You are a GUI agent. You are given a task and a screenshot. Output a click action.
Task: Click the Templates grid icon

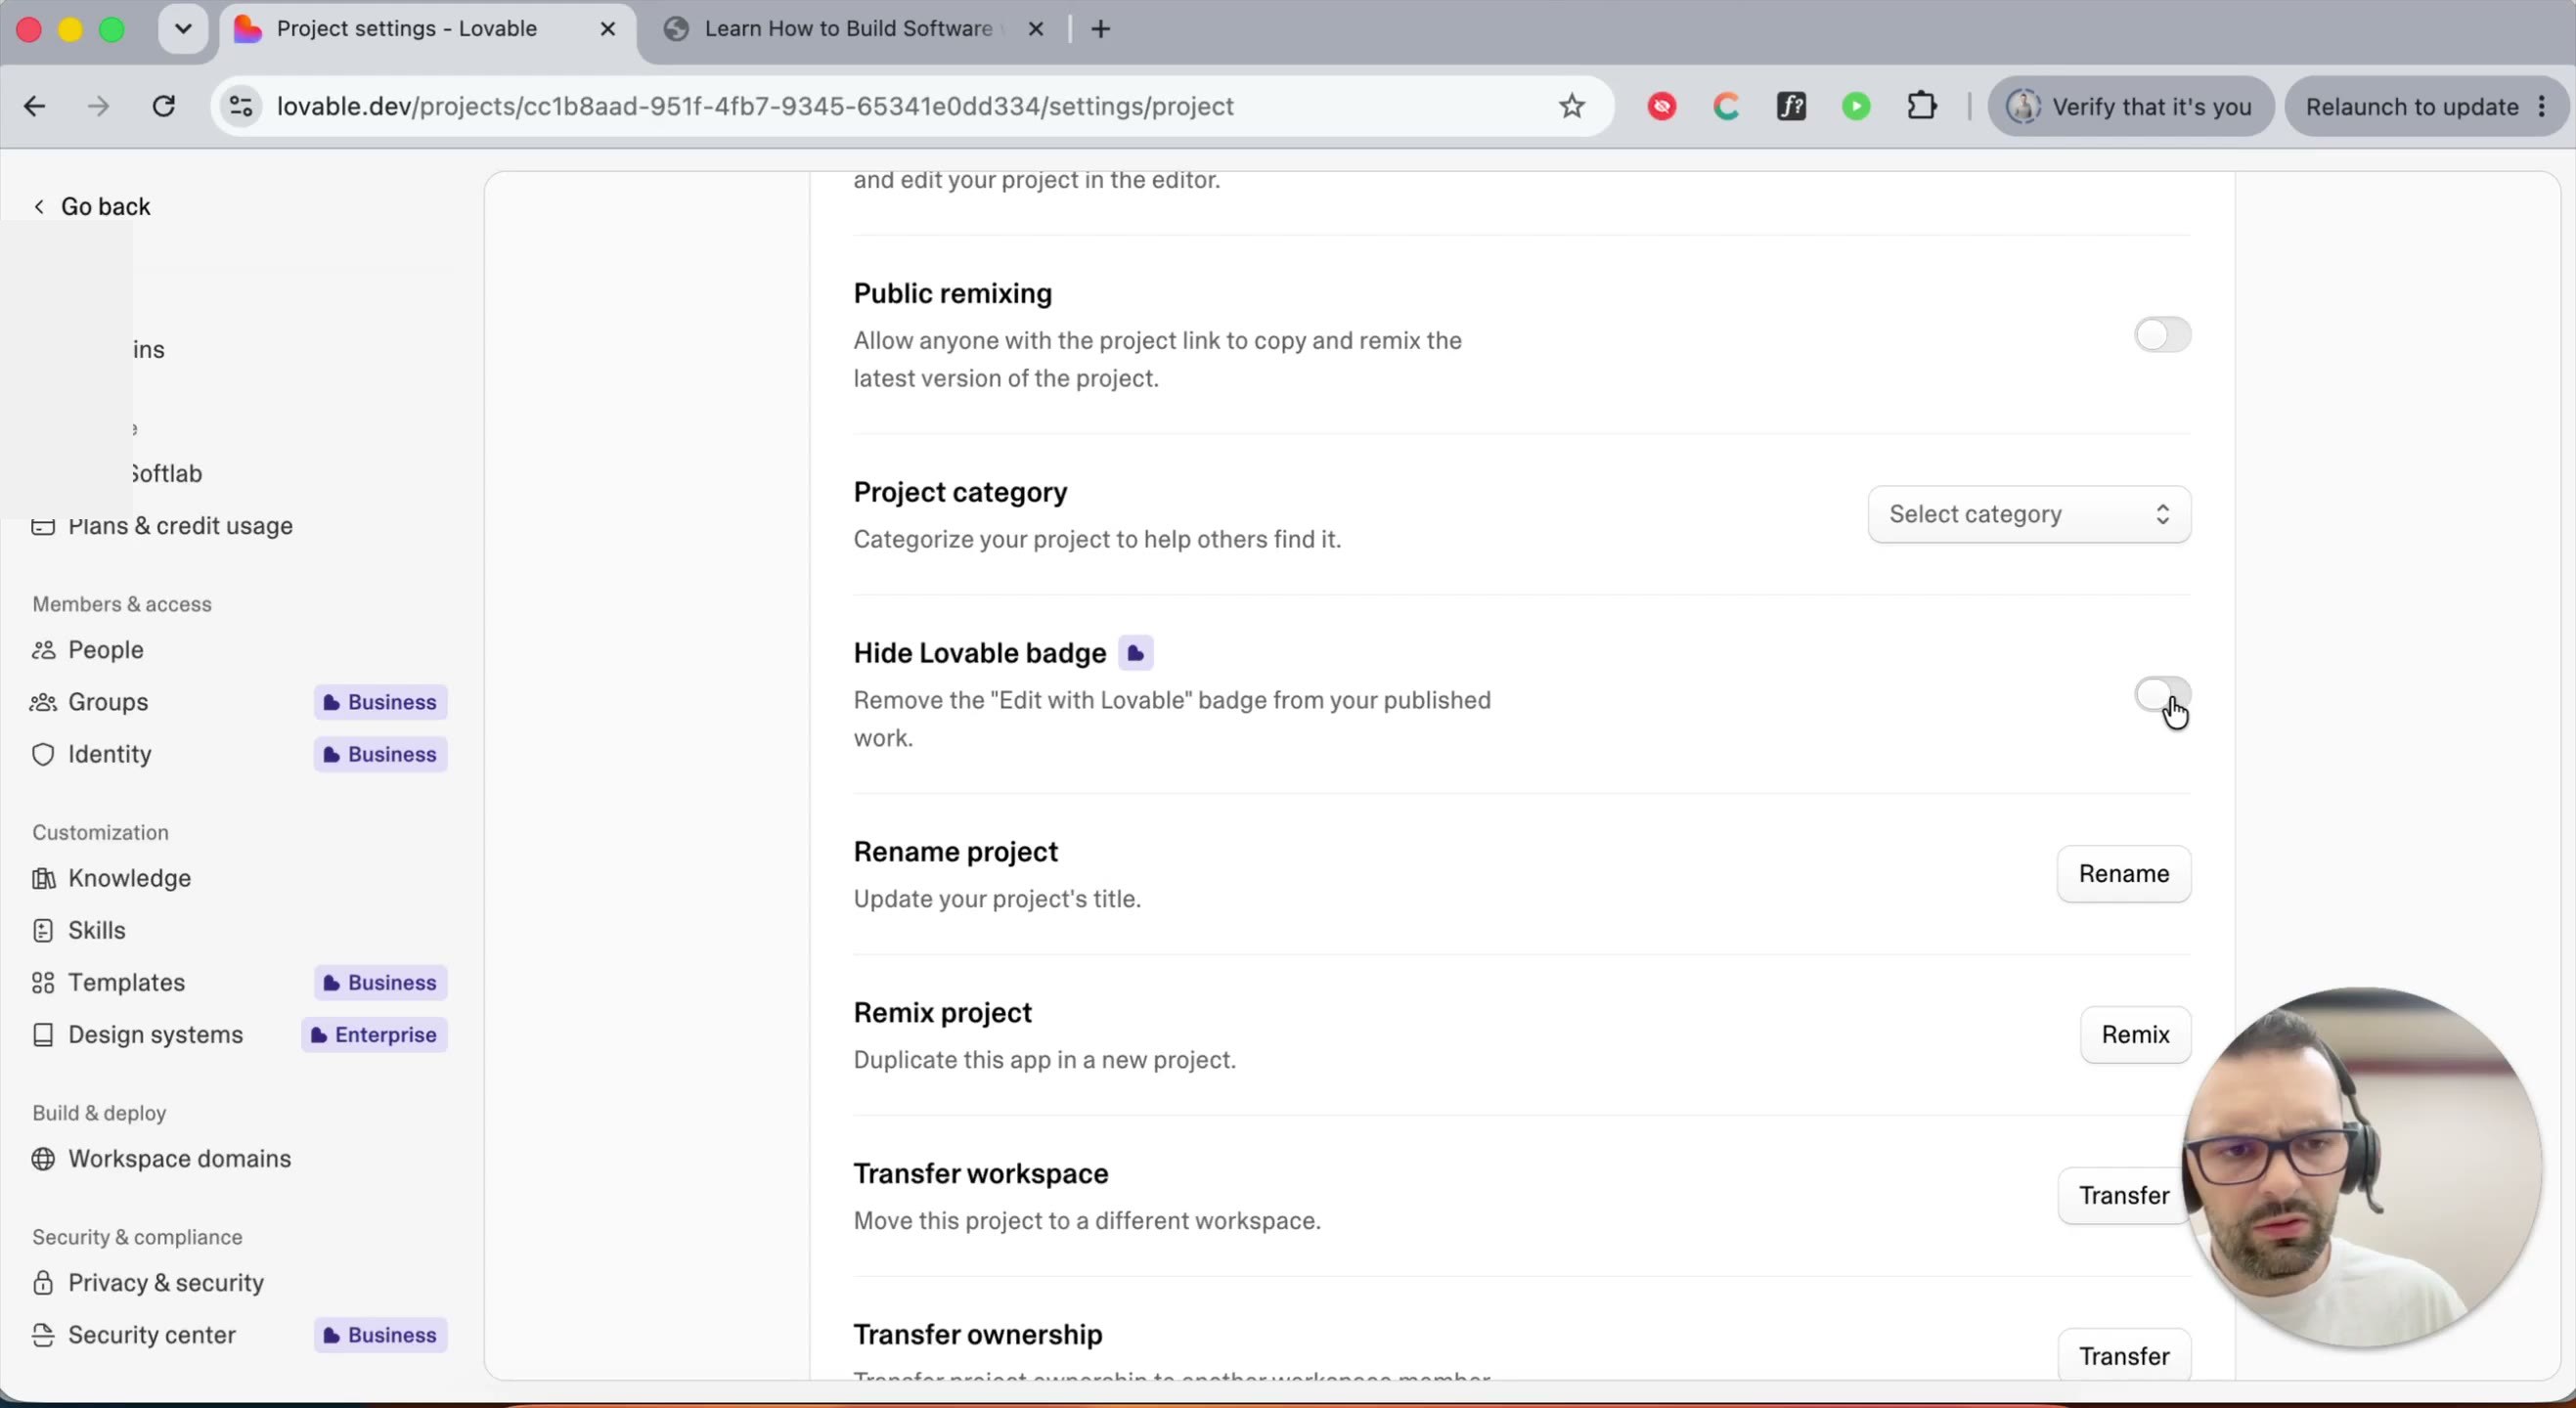43,982
